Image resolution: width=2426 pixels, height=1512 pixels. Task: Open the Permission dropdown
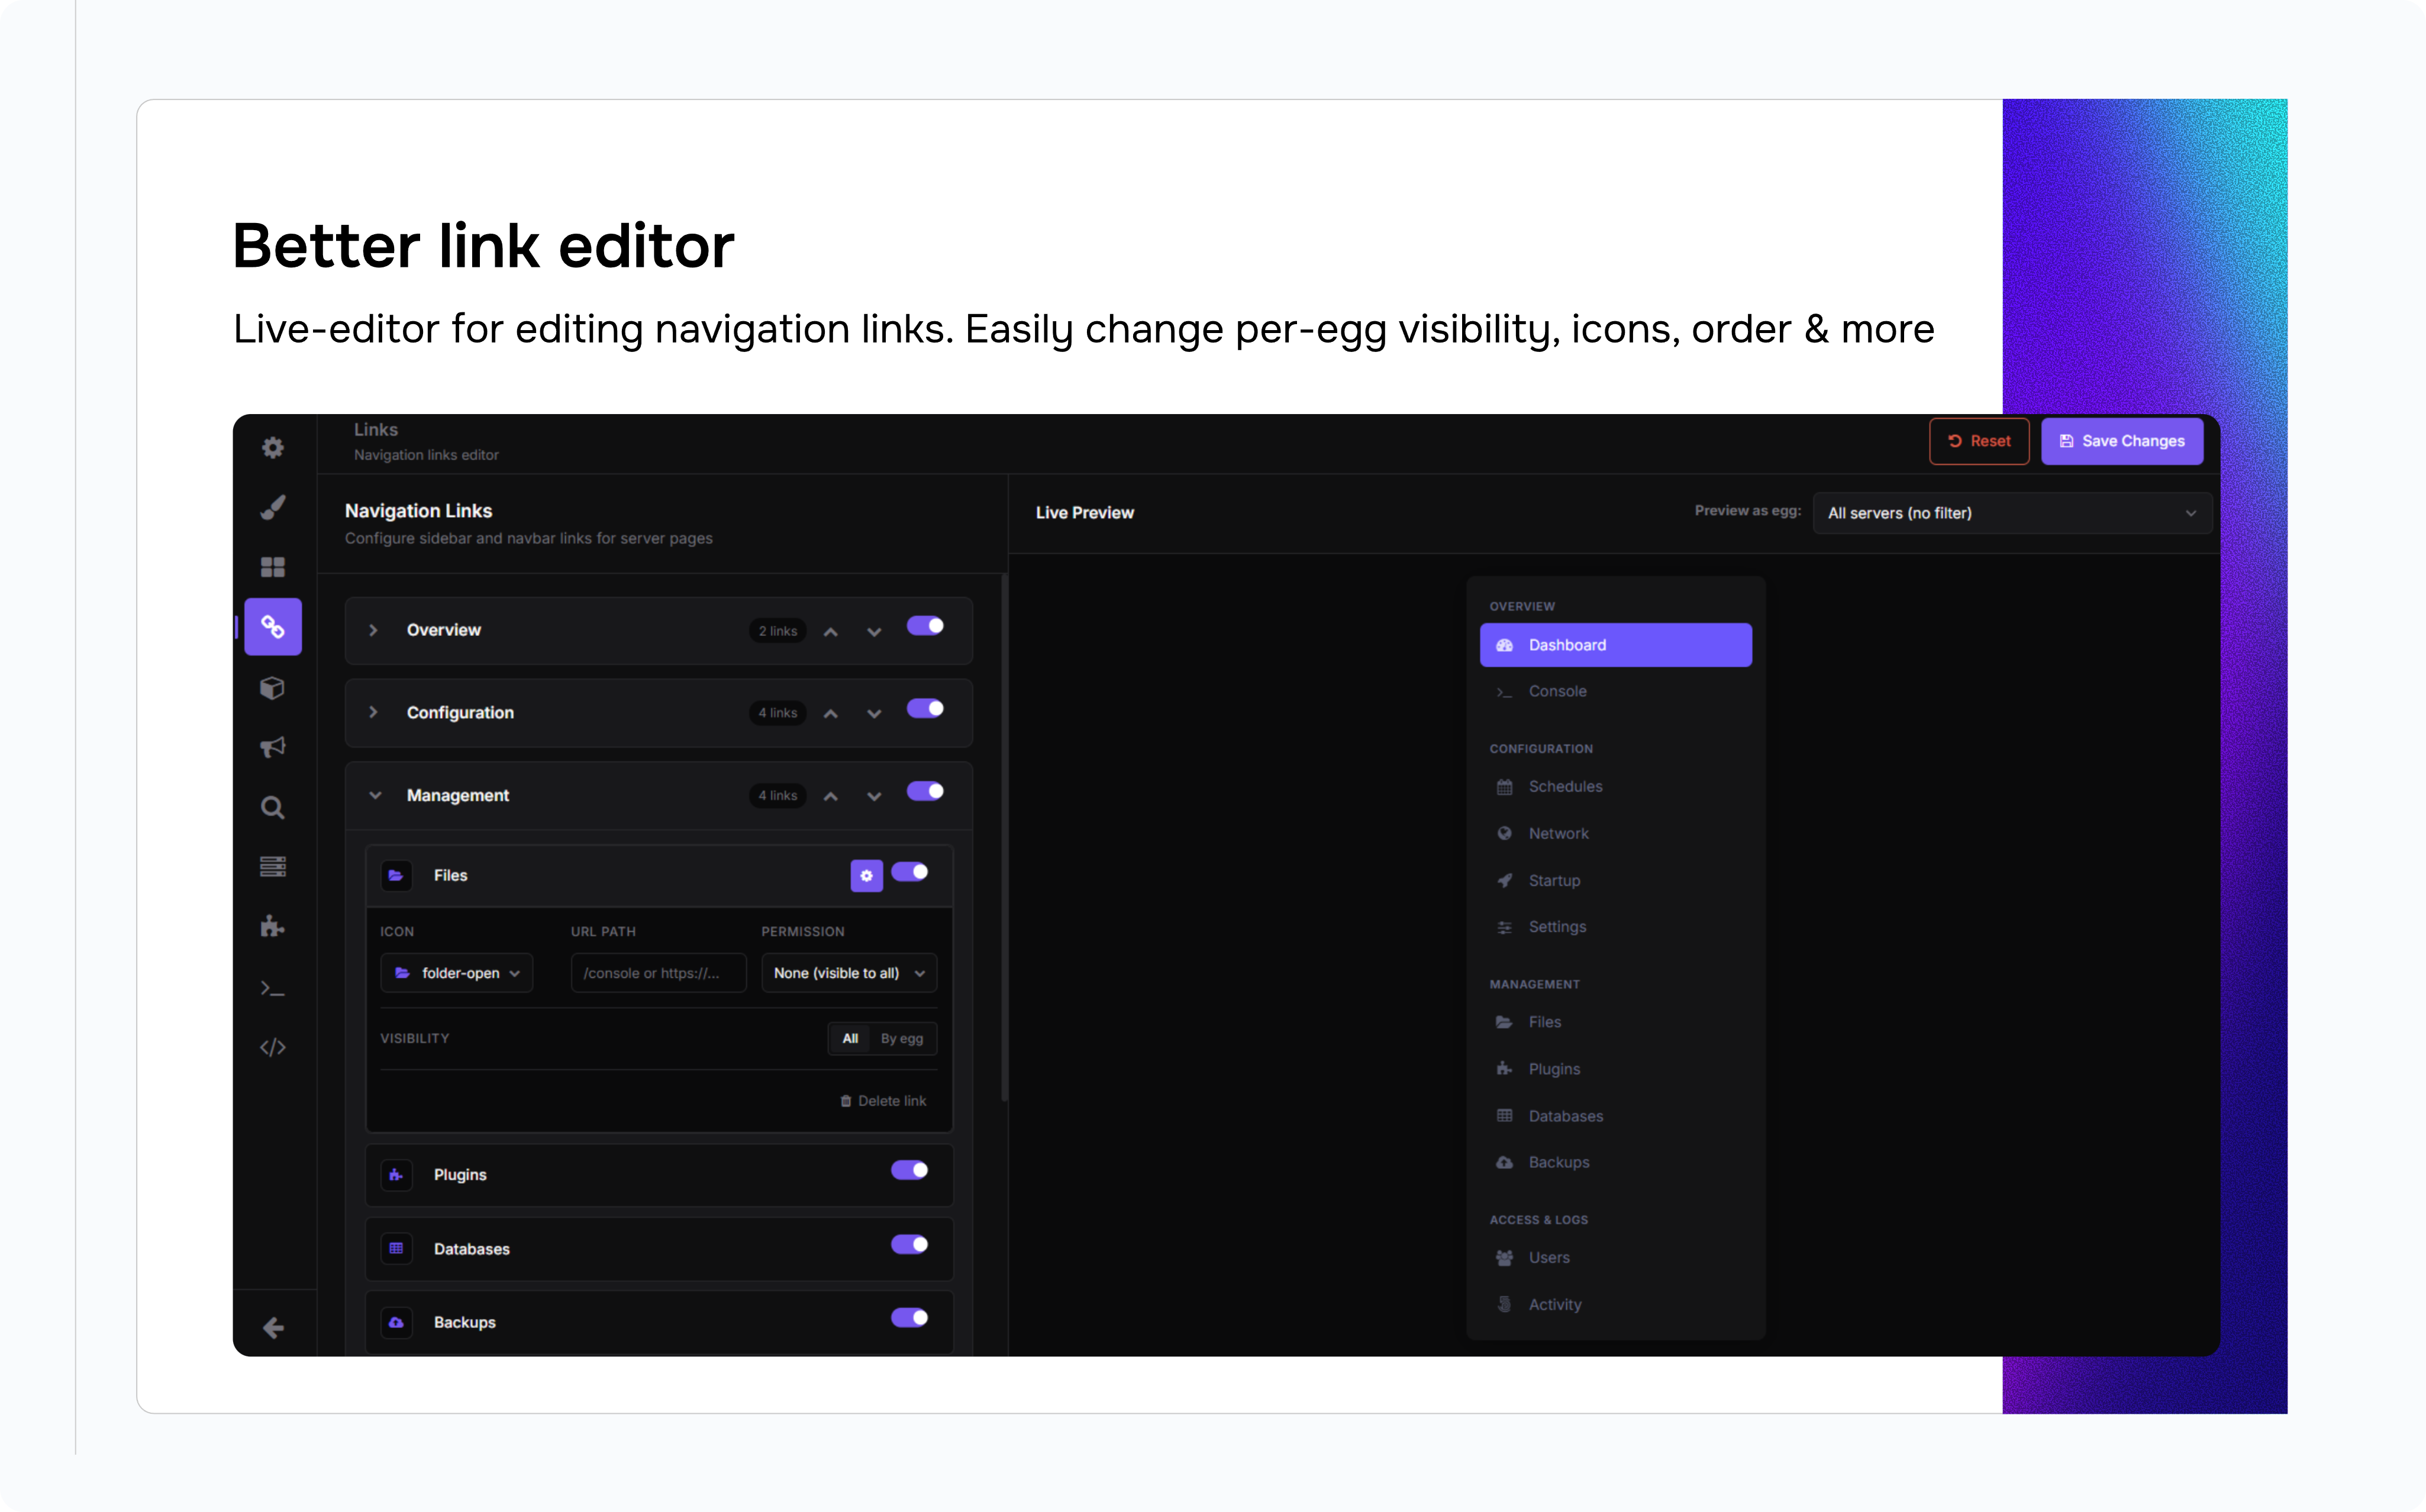pos(848,973)
